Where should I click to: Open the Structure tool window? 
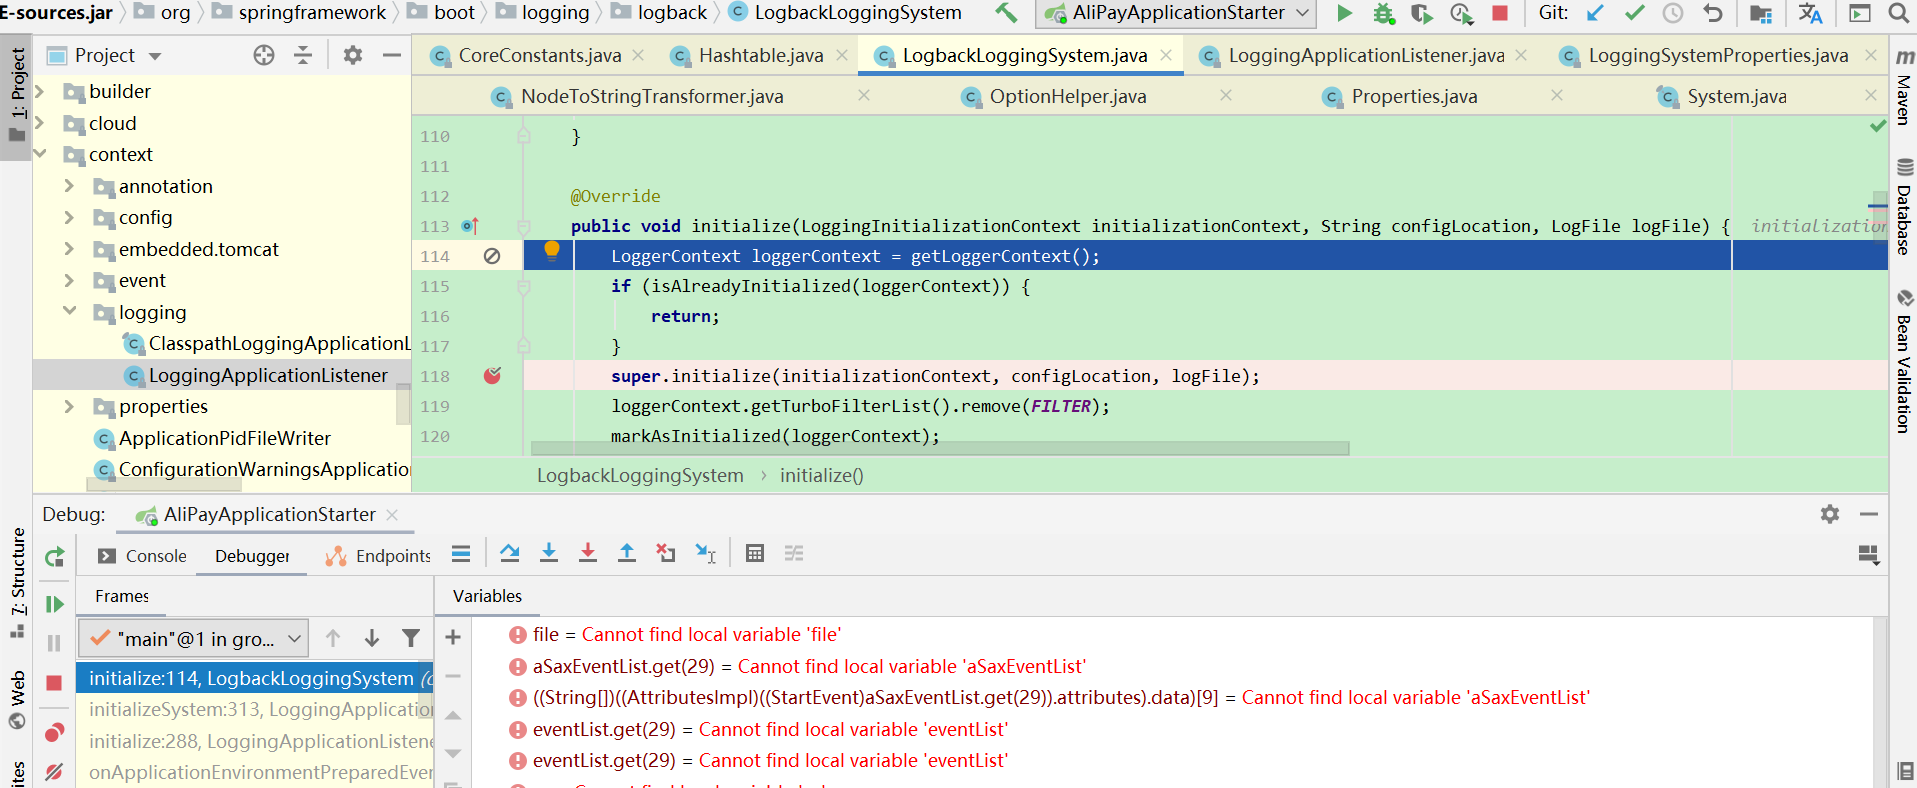(18, 583)
